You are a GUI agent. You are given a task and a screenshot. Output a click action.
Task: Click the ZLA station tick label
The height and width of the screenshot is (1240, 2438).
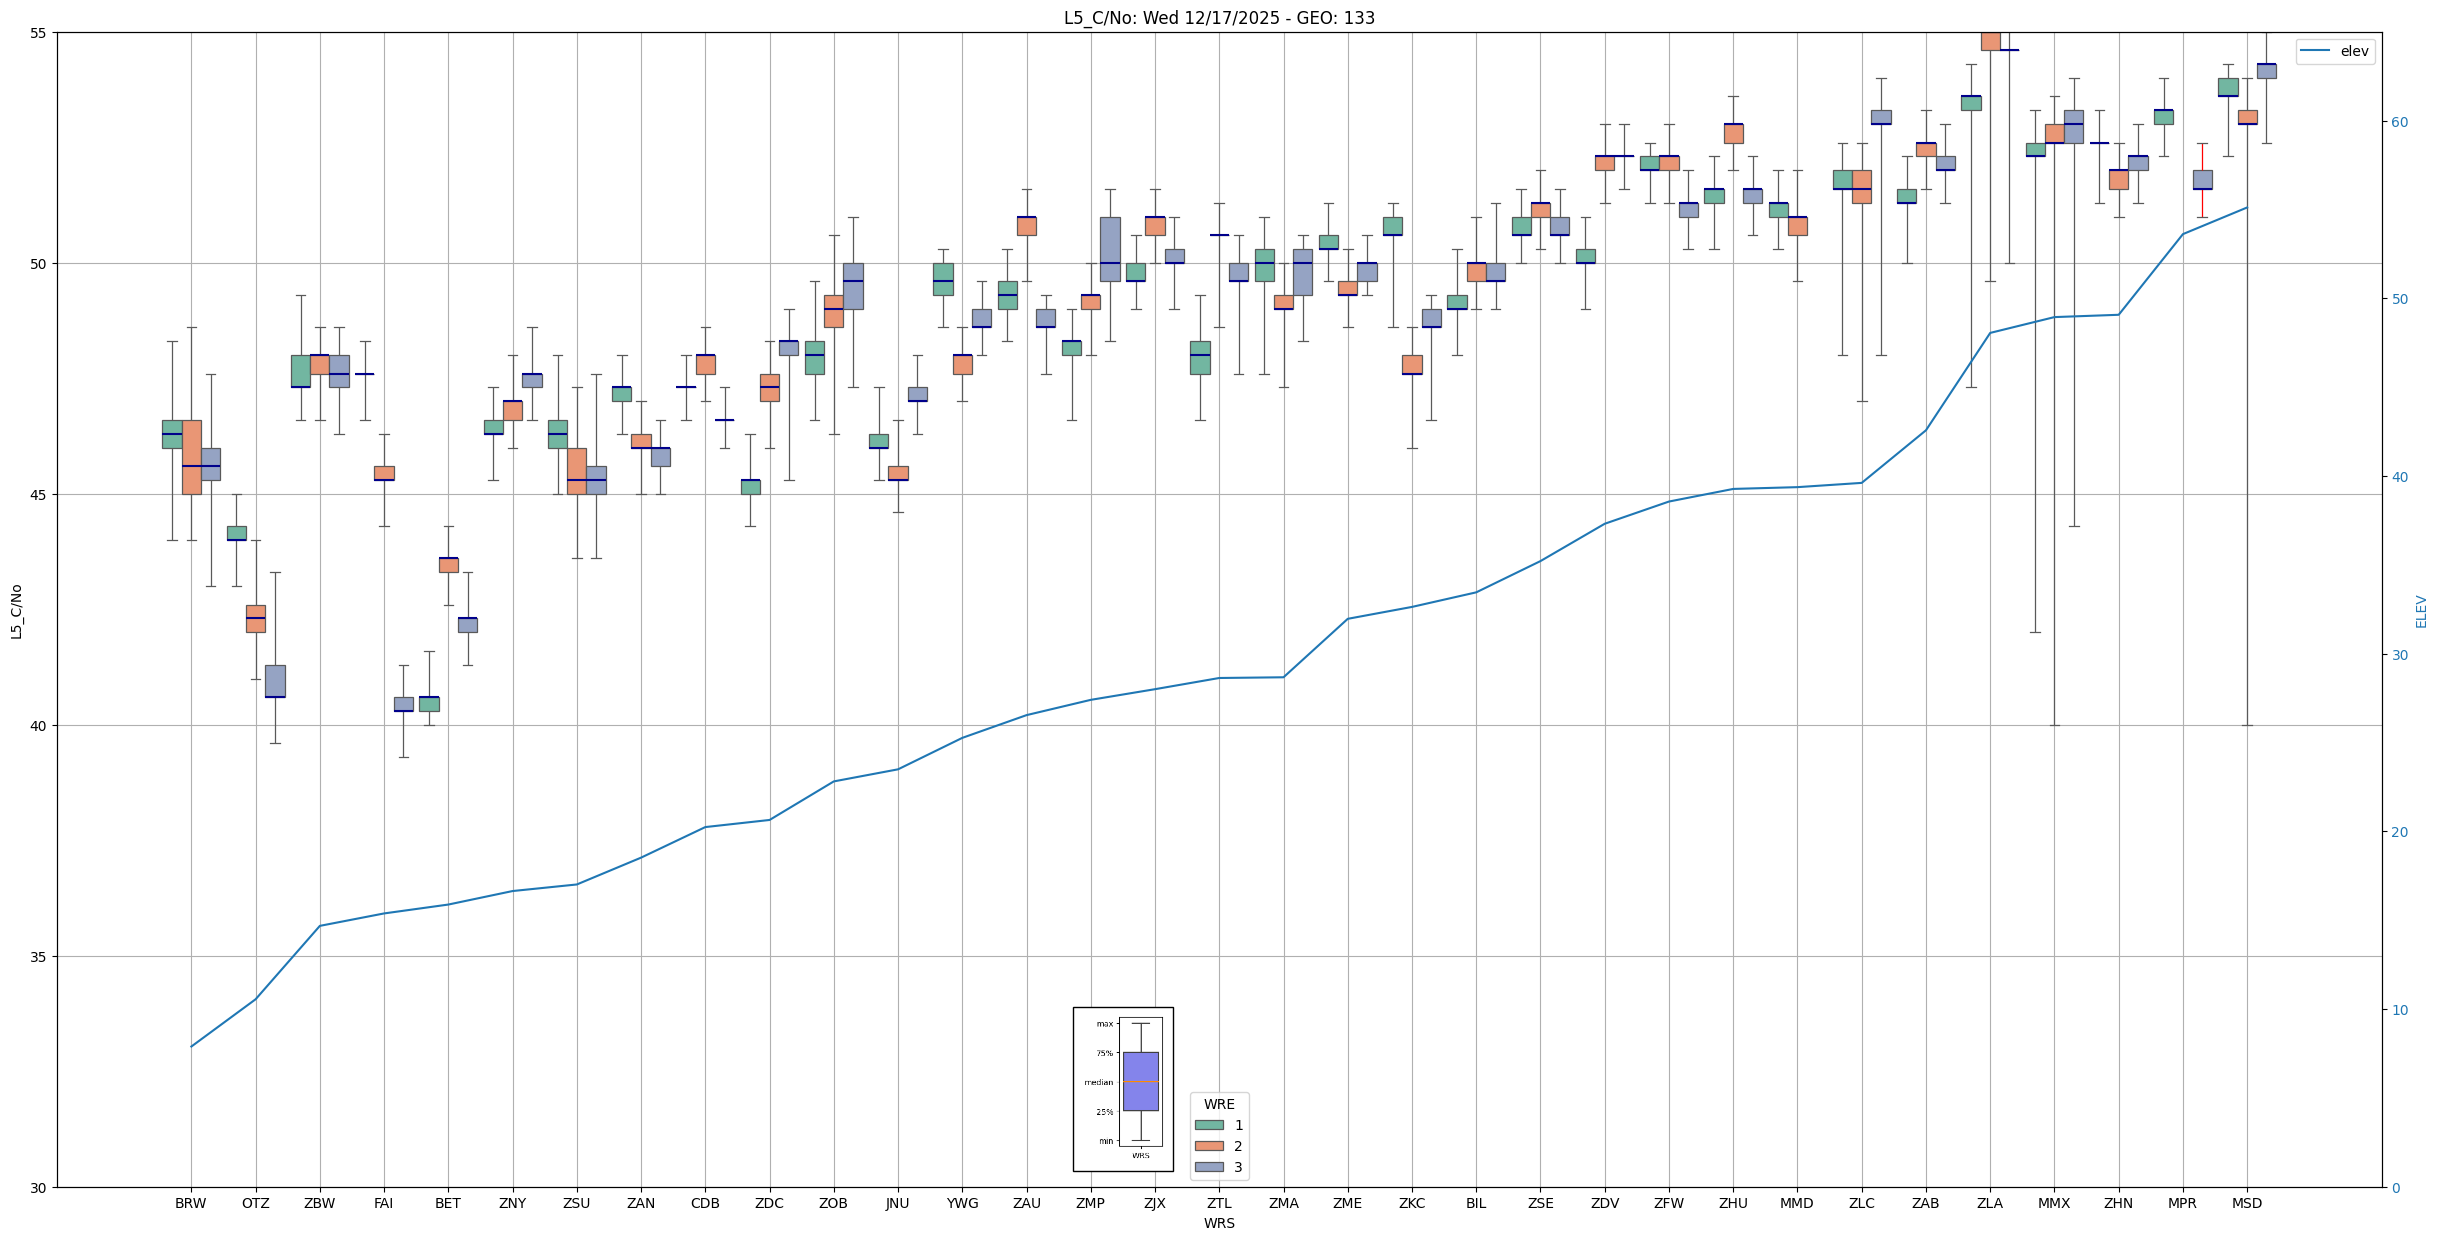[1989, 1203]
